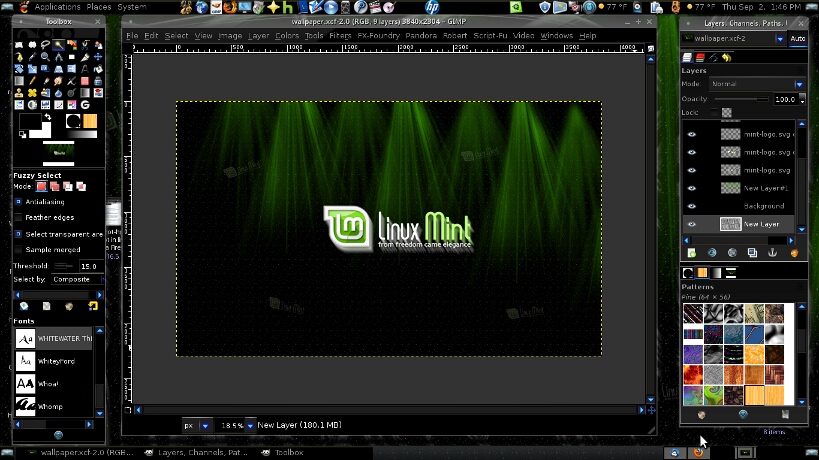Toggle Antialiasing checkbox
The width and height of the screenshot is (819, 460).
[18, 202]
